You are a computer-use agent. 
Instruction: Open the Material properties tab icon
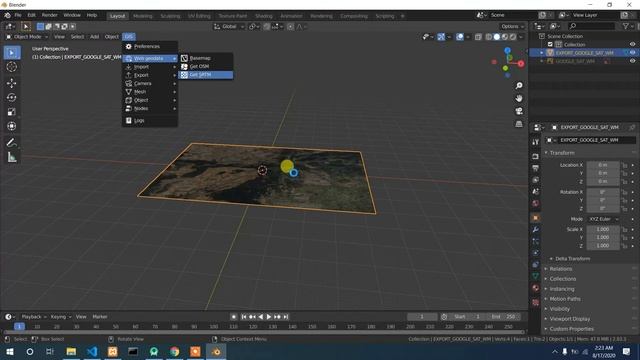(536, 288)
